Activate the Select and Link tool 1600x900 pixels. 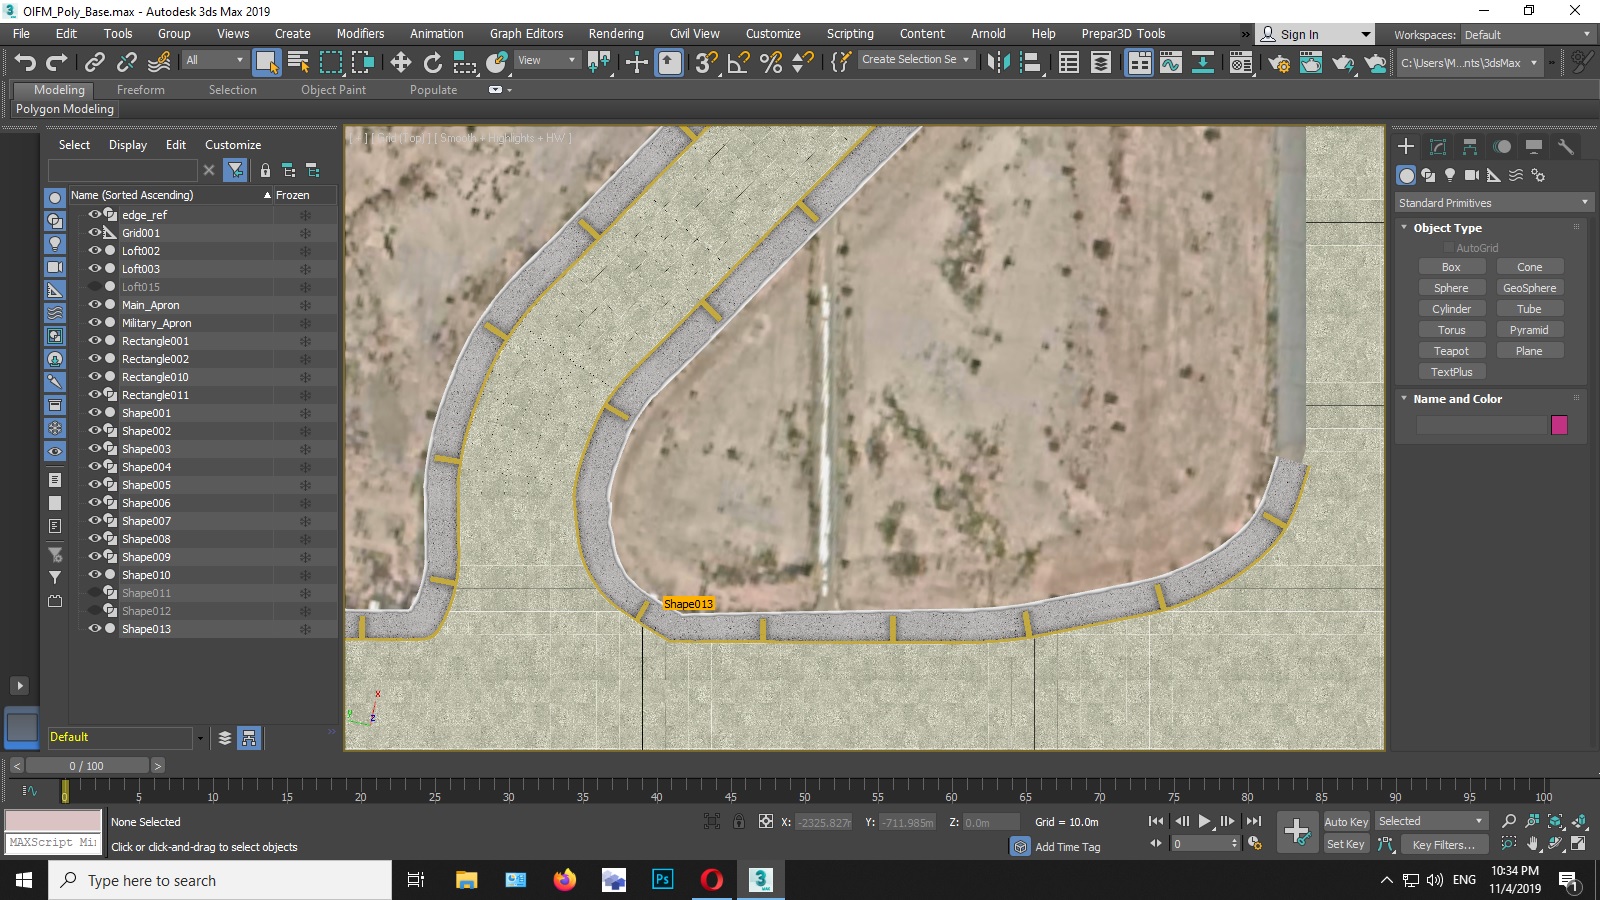pos(95,62)
